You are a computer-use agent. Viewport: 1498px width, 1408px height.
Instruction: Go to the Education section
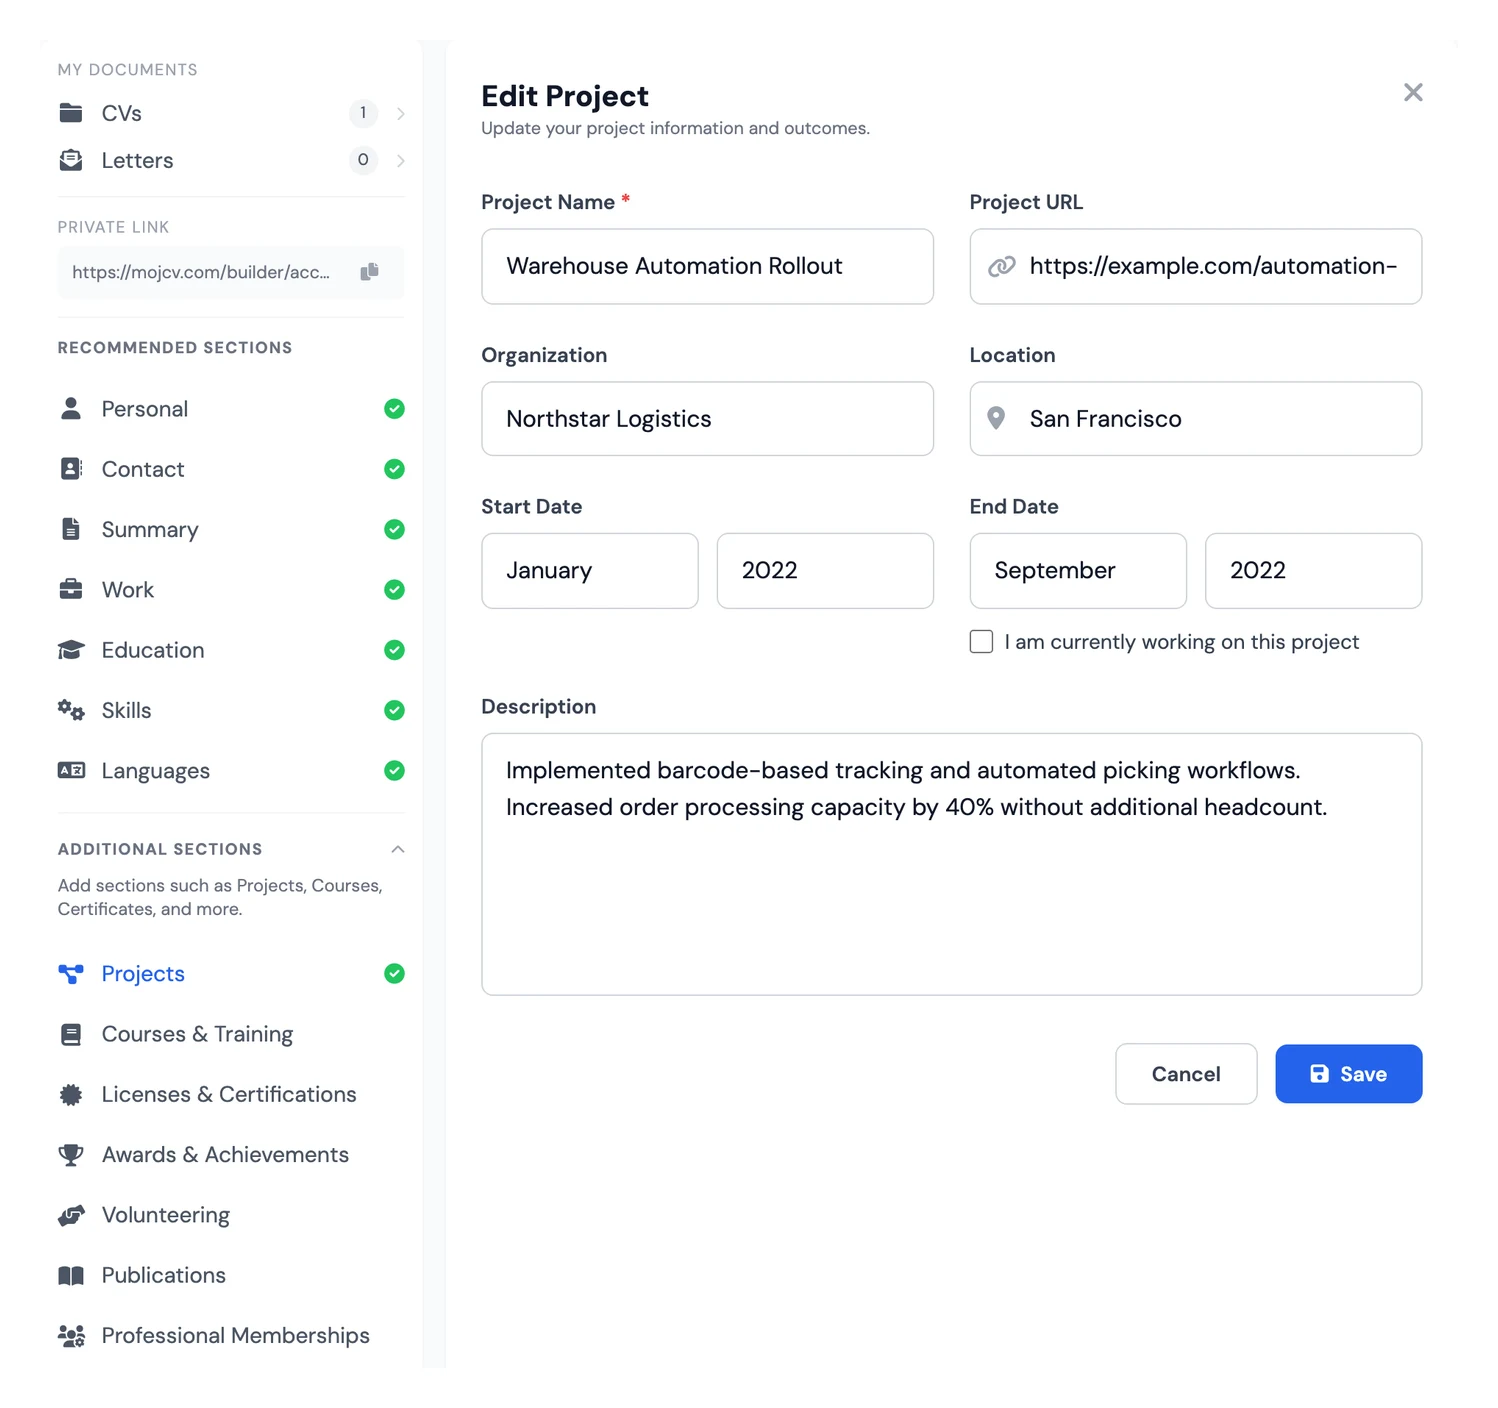(231, 650)
